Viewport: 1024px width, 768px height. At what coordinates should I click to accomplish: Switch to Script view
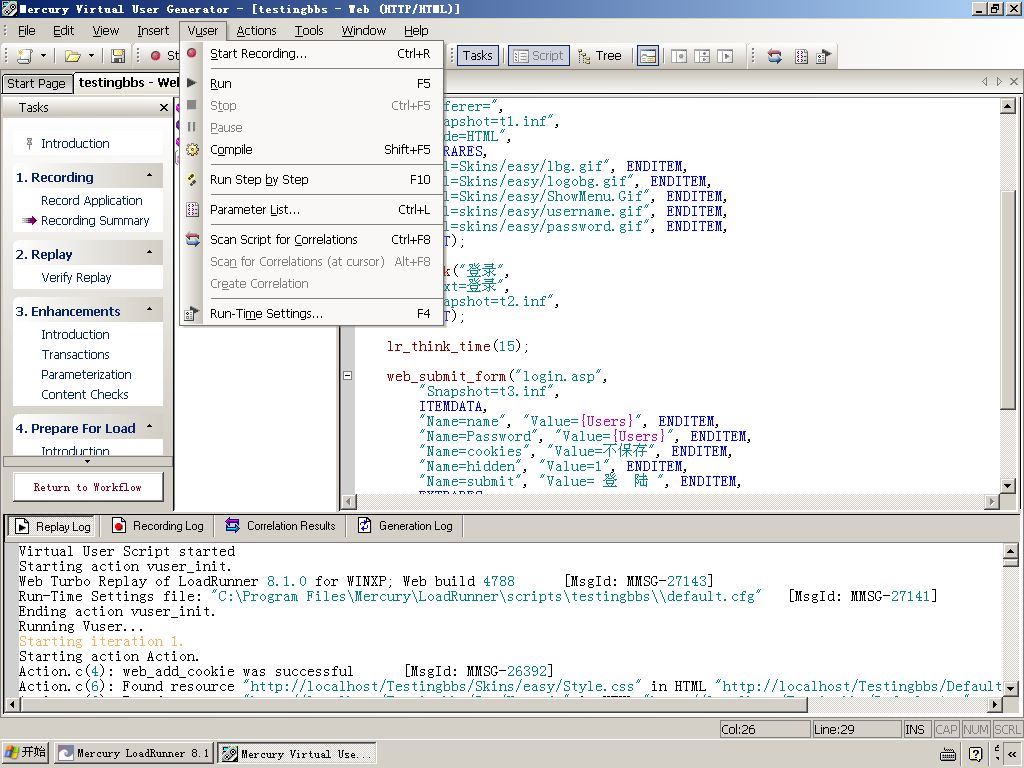pos(539,56)
